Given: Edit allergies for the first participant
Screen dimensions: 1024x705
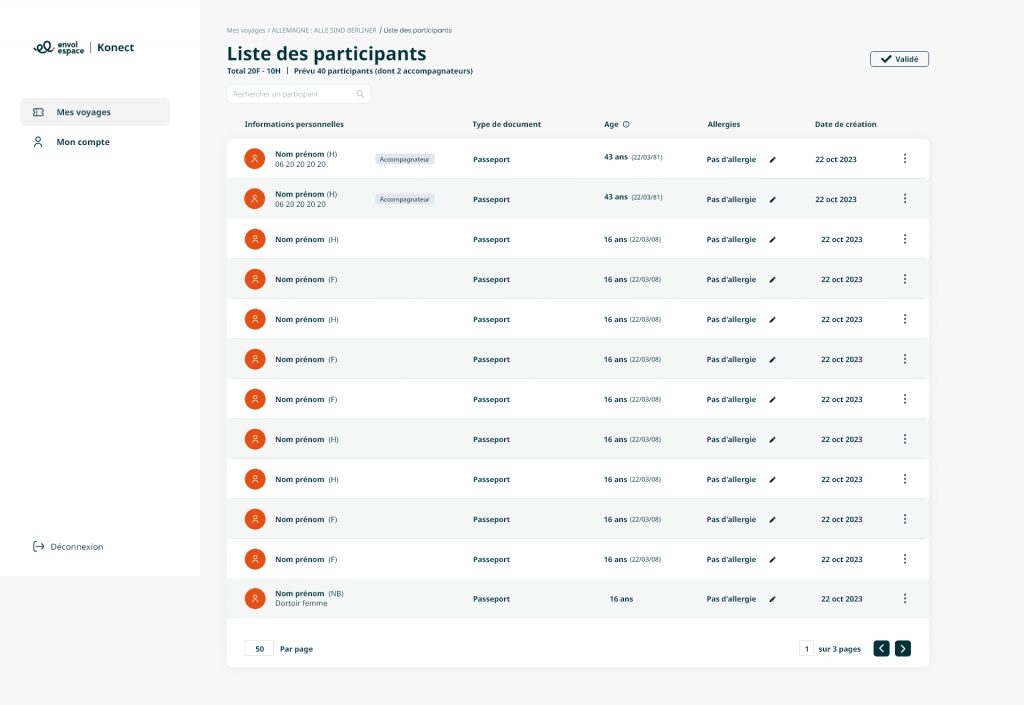Looking at the screenshot, I should (771, 159).
